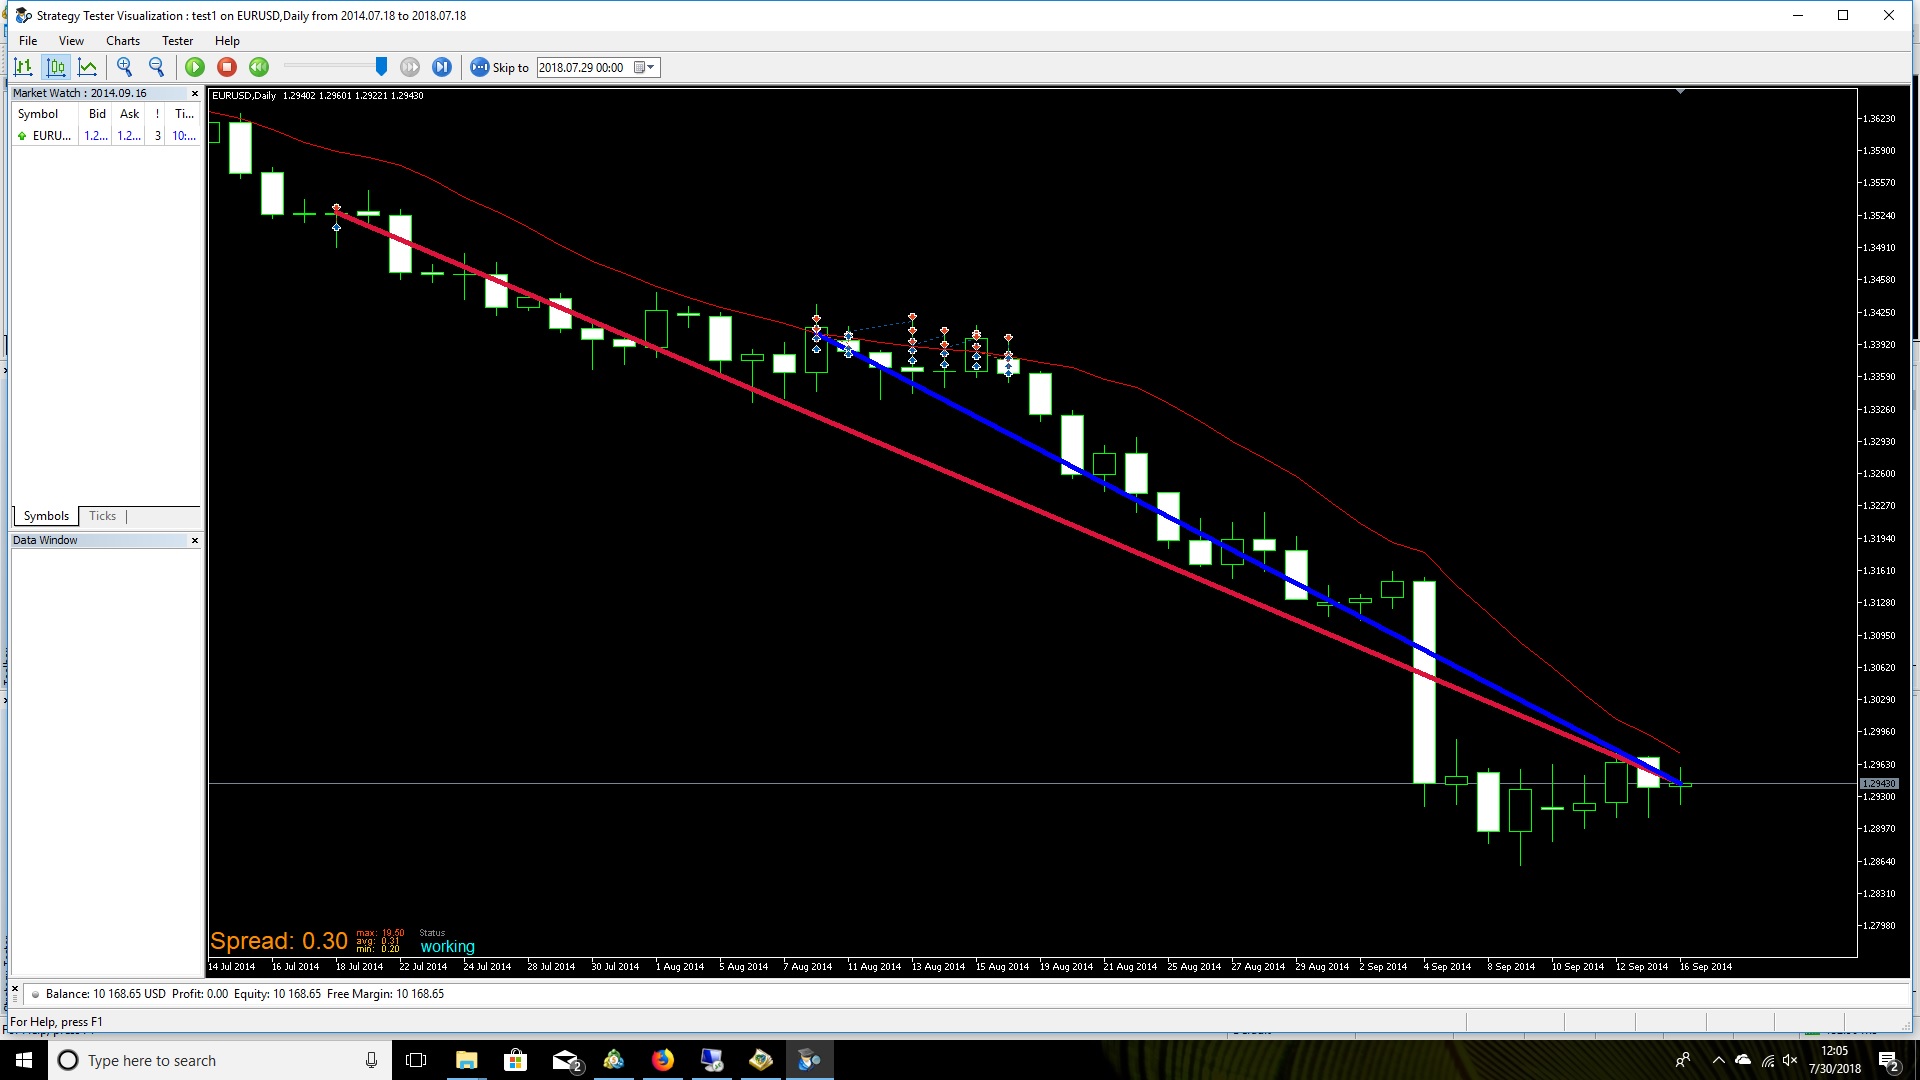Adjust the visualization speed slider handle

click(381, 66)
